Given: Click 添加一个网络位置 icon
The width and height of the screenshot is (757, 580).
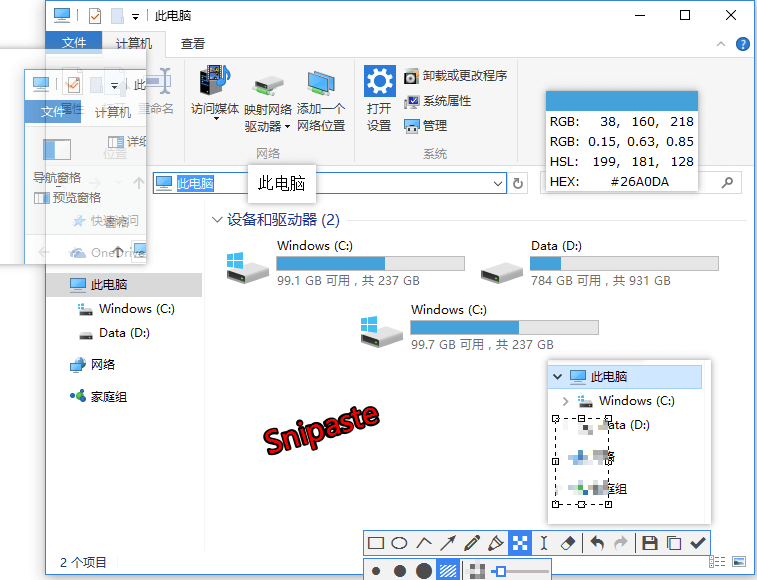Looking at the screenshot, I should coord(321,82).
